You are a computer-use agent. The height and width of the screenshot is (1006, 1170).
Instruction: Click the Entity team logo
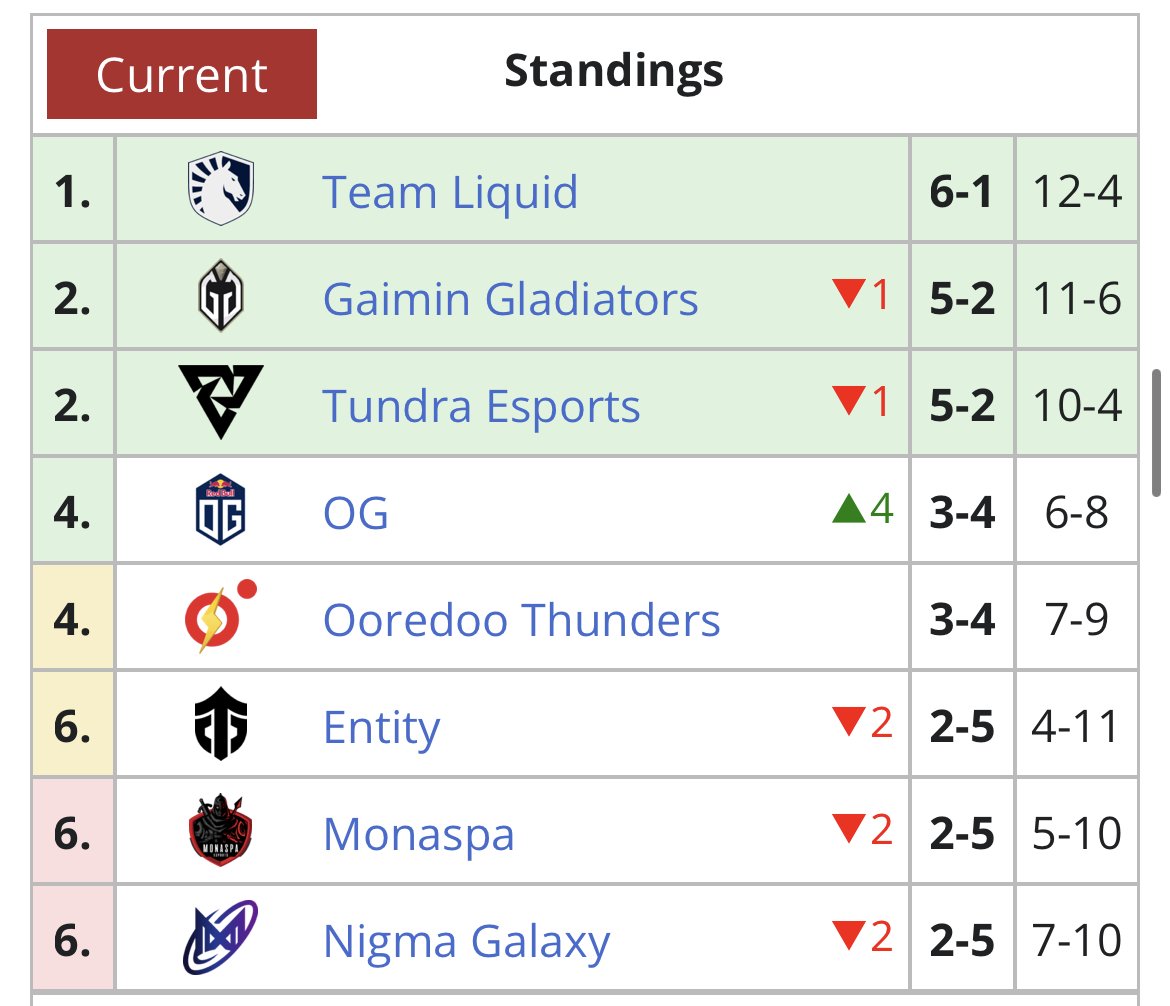coord(221,726)
